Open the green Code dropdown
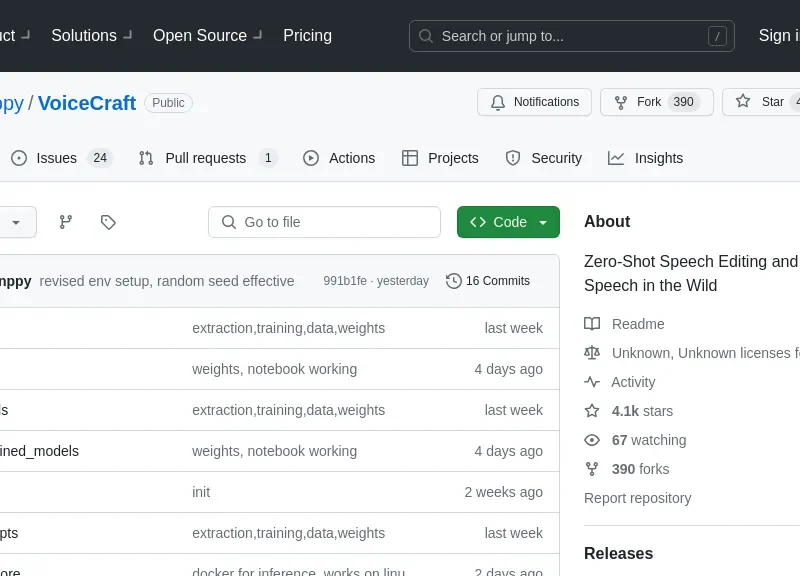 pos(508,222)
